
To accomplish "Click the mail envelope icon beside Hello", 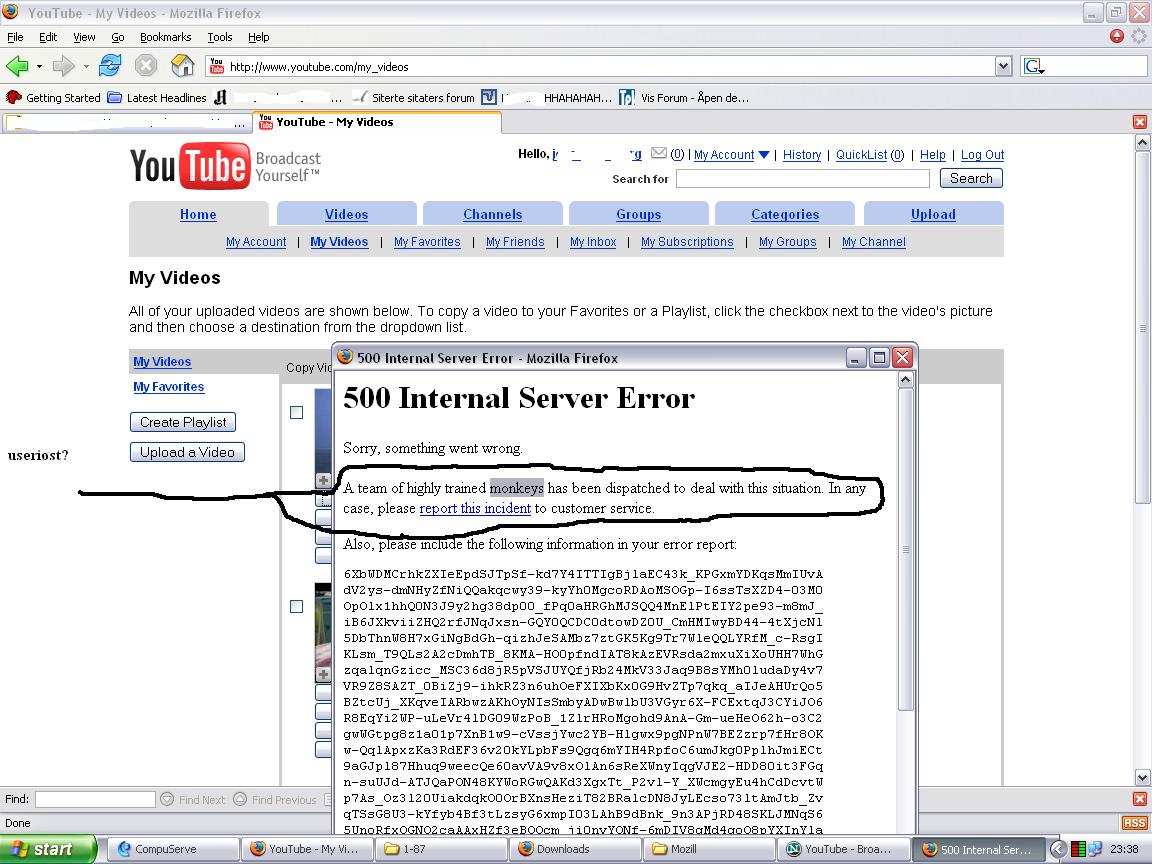I will pos(659,154).
